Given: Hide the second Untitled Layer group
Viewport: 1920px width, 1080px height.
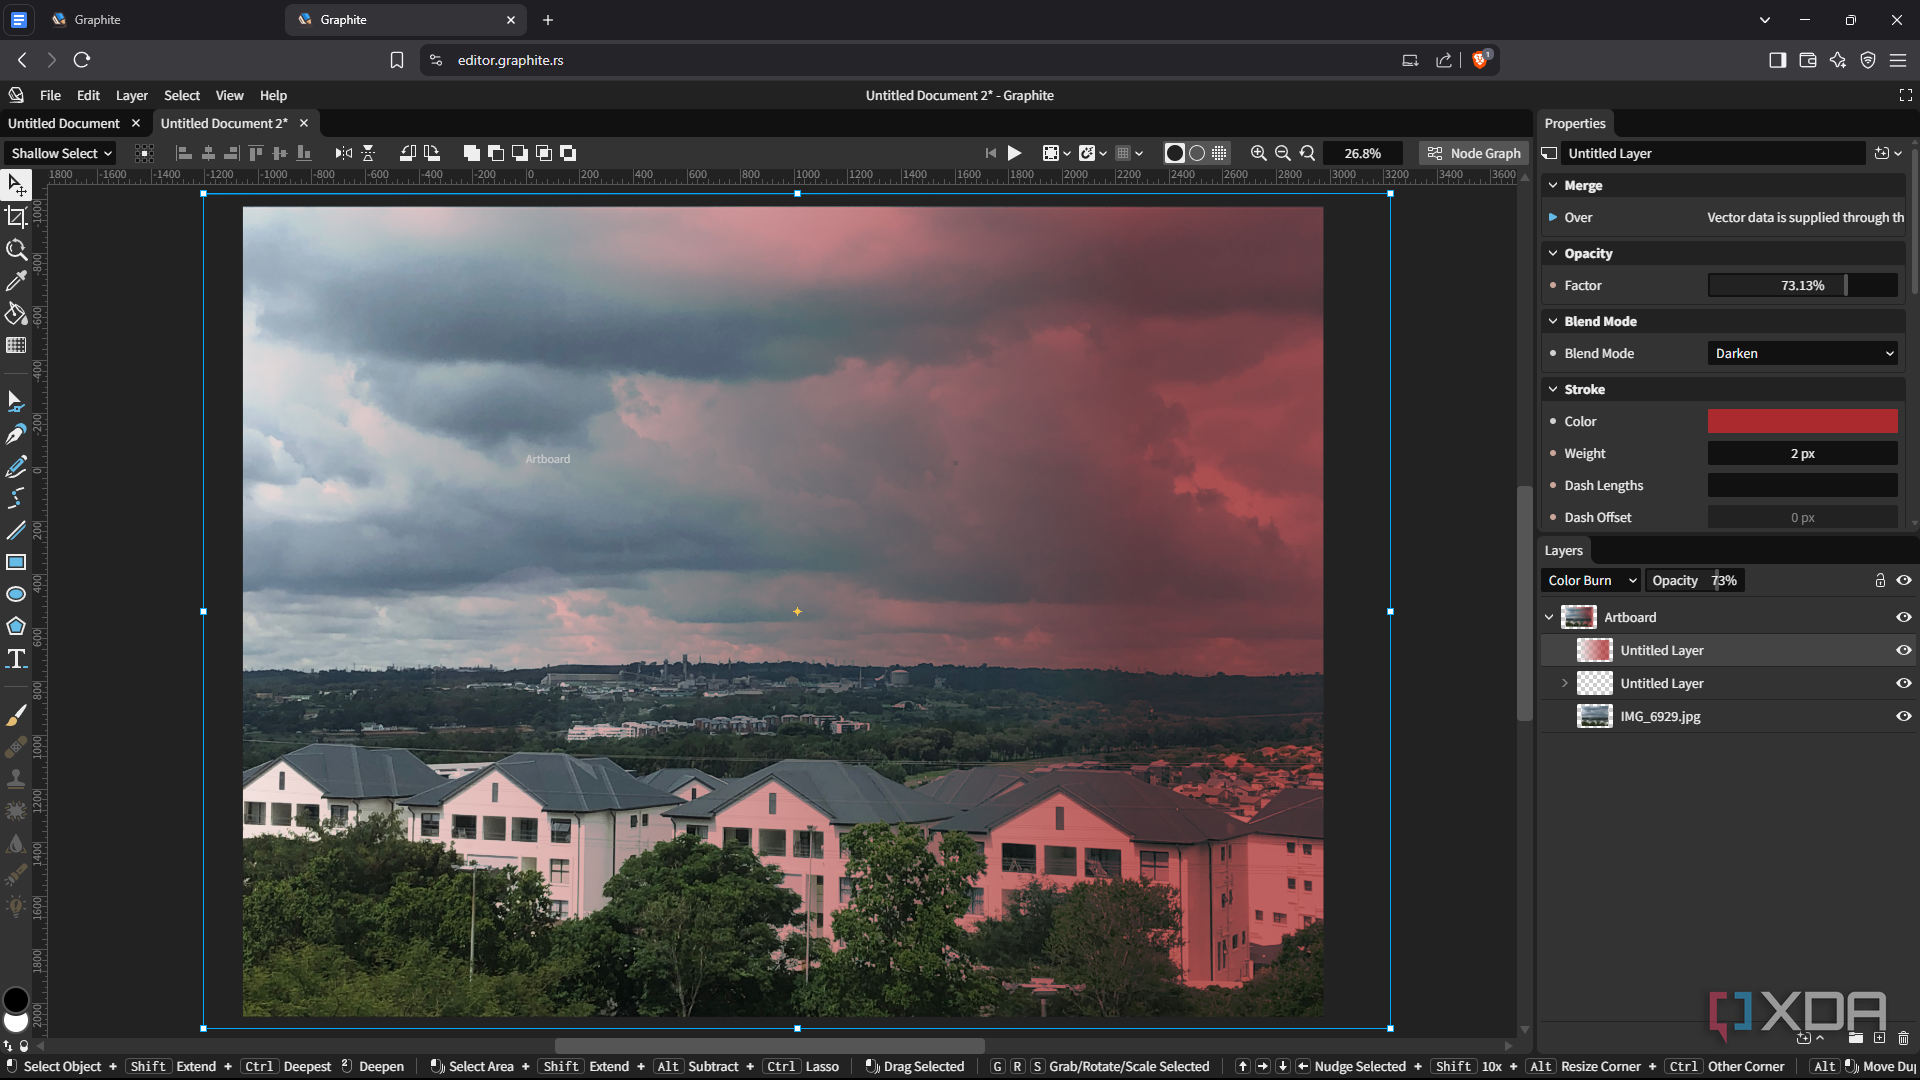Looking at the screenshot, I should [x=1904, y=683].
